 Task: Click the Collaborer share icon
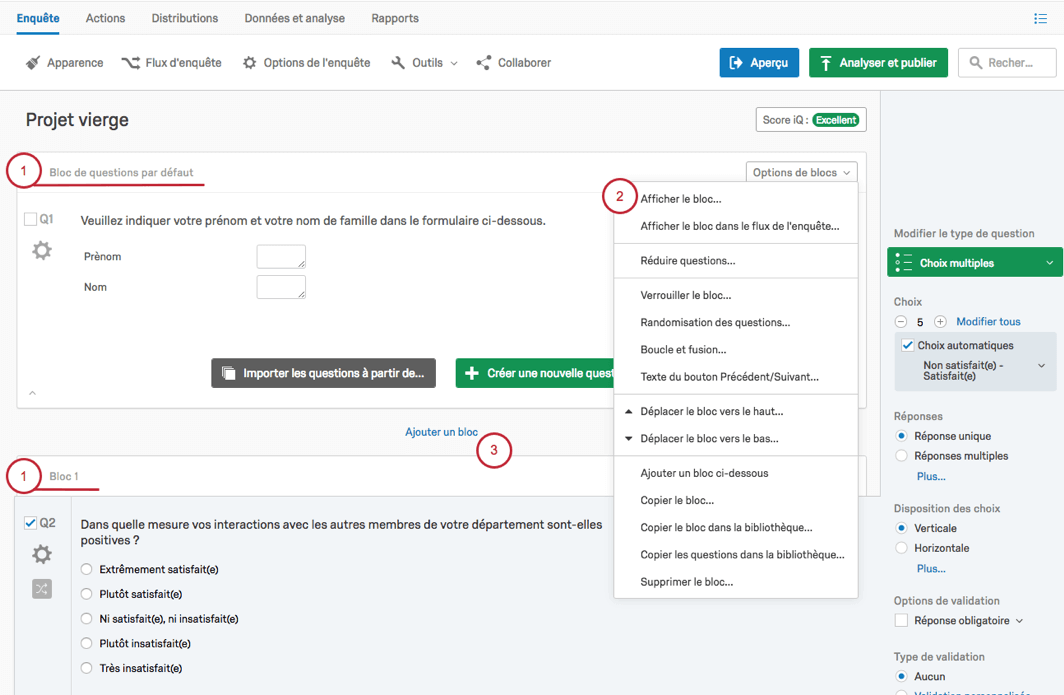coord(484,63)
